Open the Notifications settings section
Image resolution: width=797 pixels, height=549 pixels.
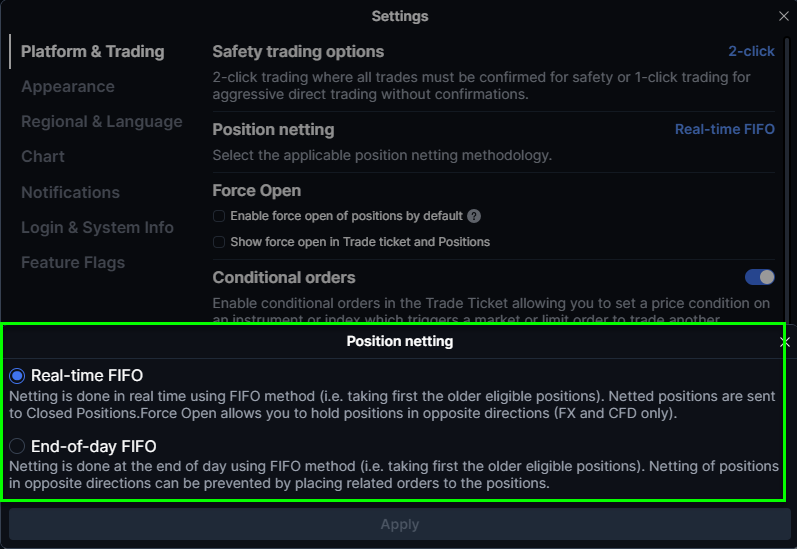70,192
